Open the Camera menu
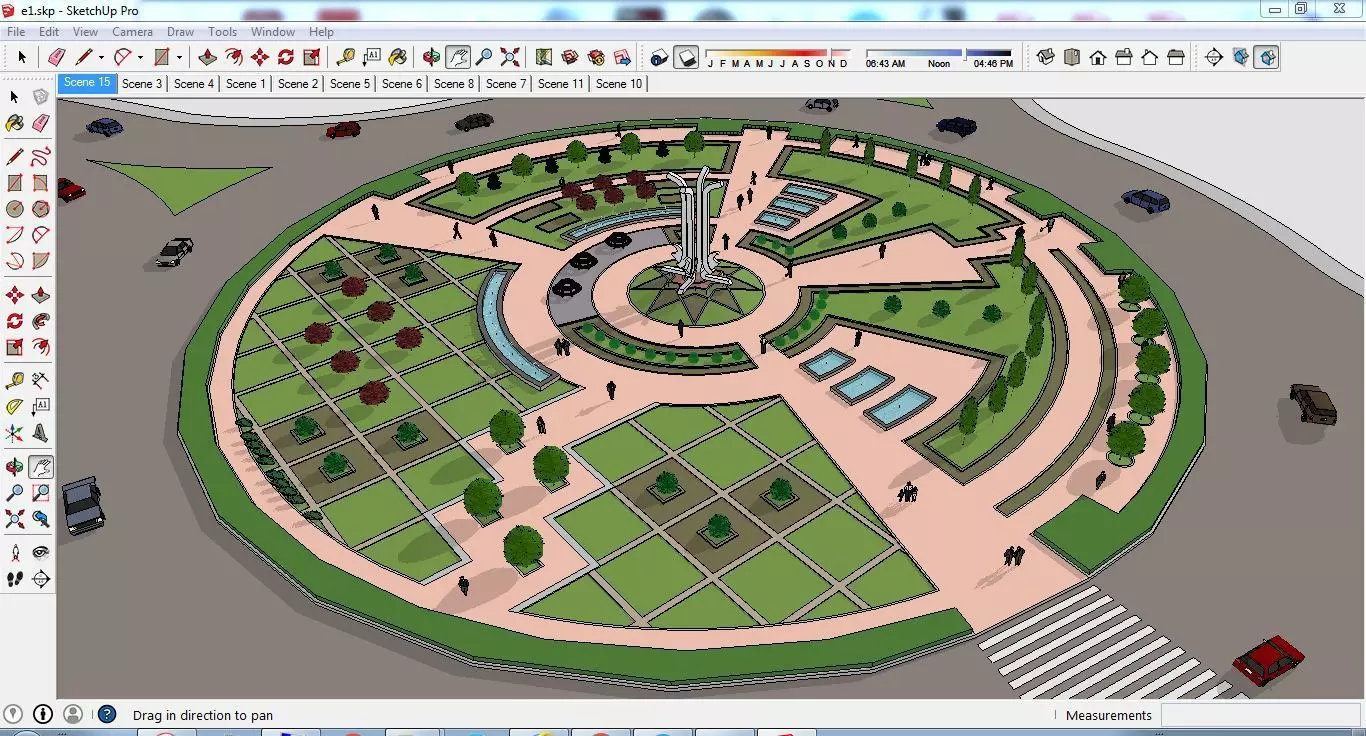This screenshot has height=736, width=1366. (x=132, y=32)
